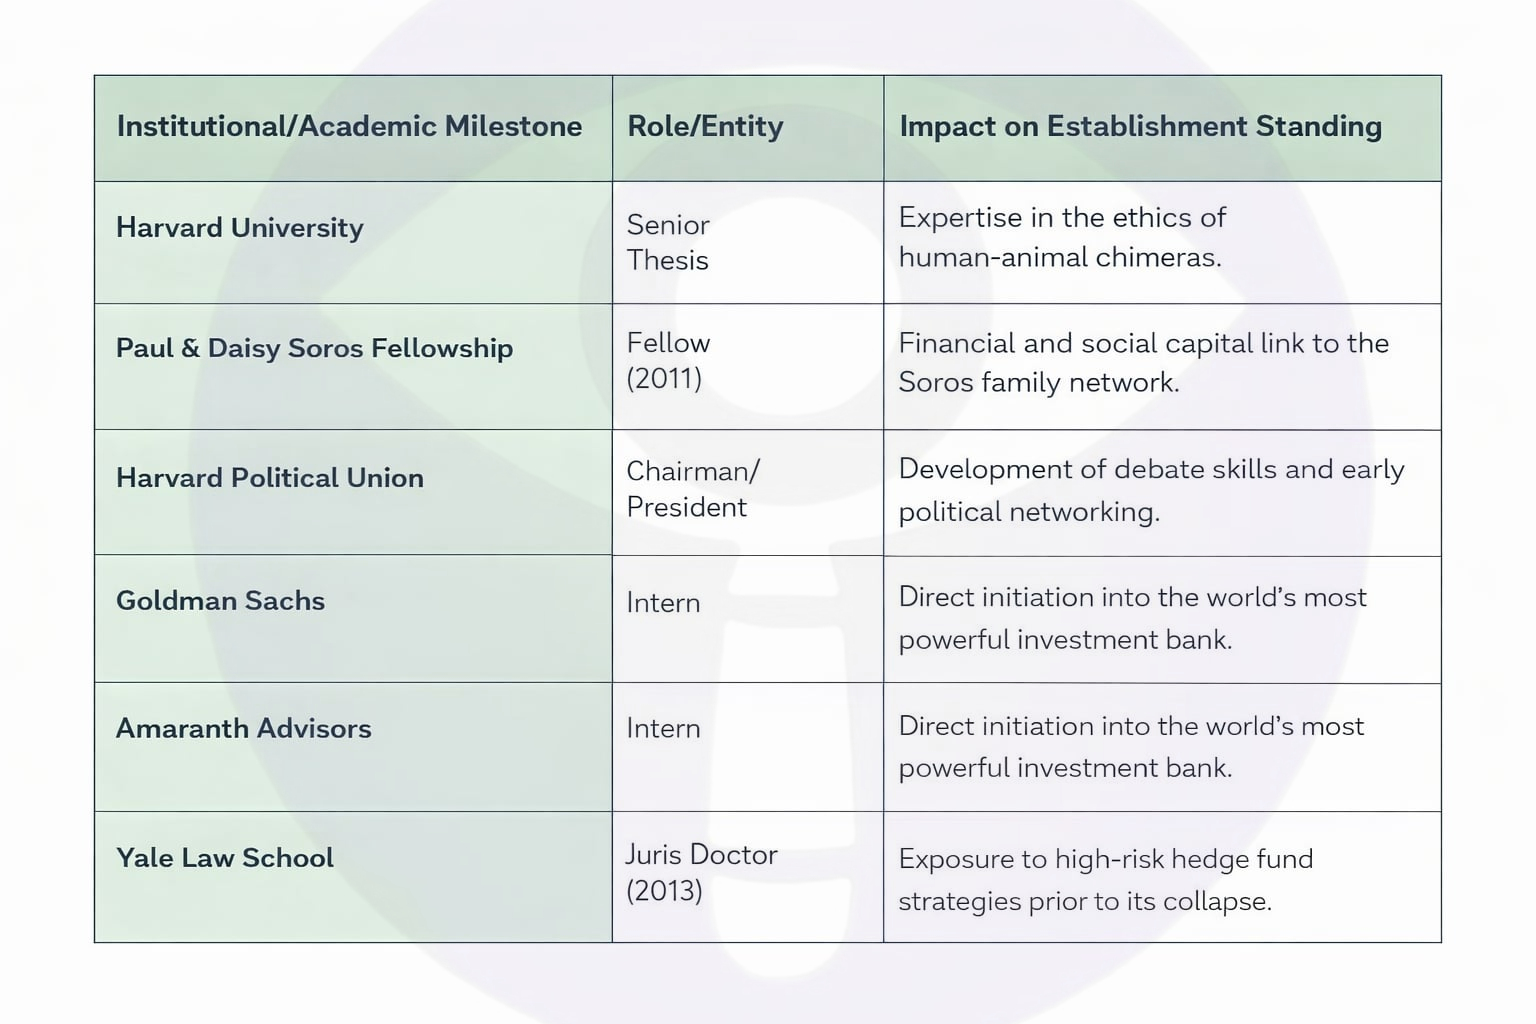1536x1024 pixels.
Task: Click the Amaranth Advisors row label
Action: [x=243, y=728]
